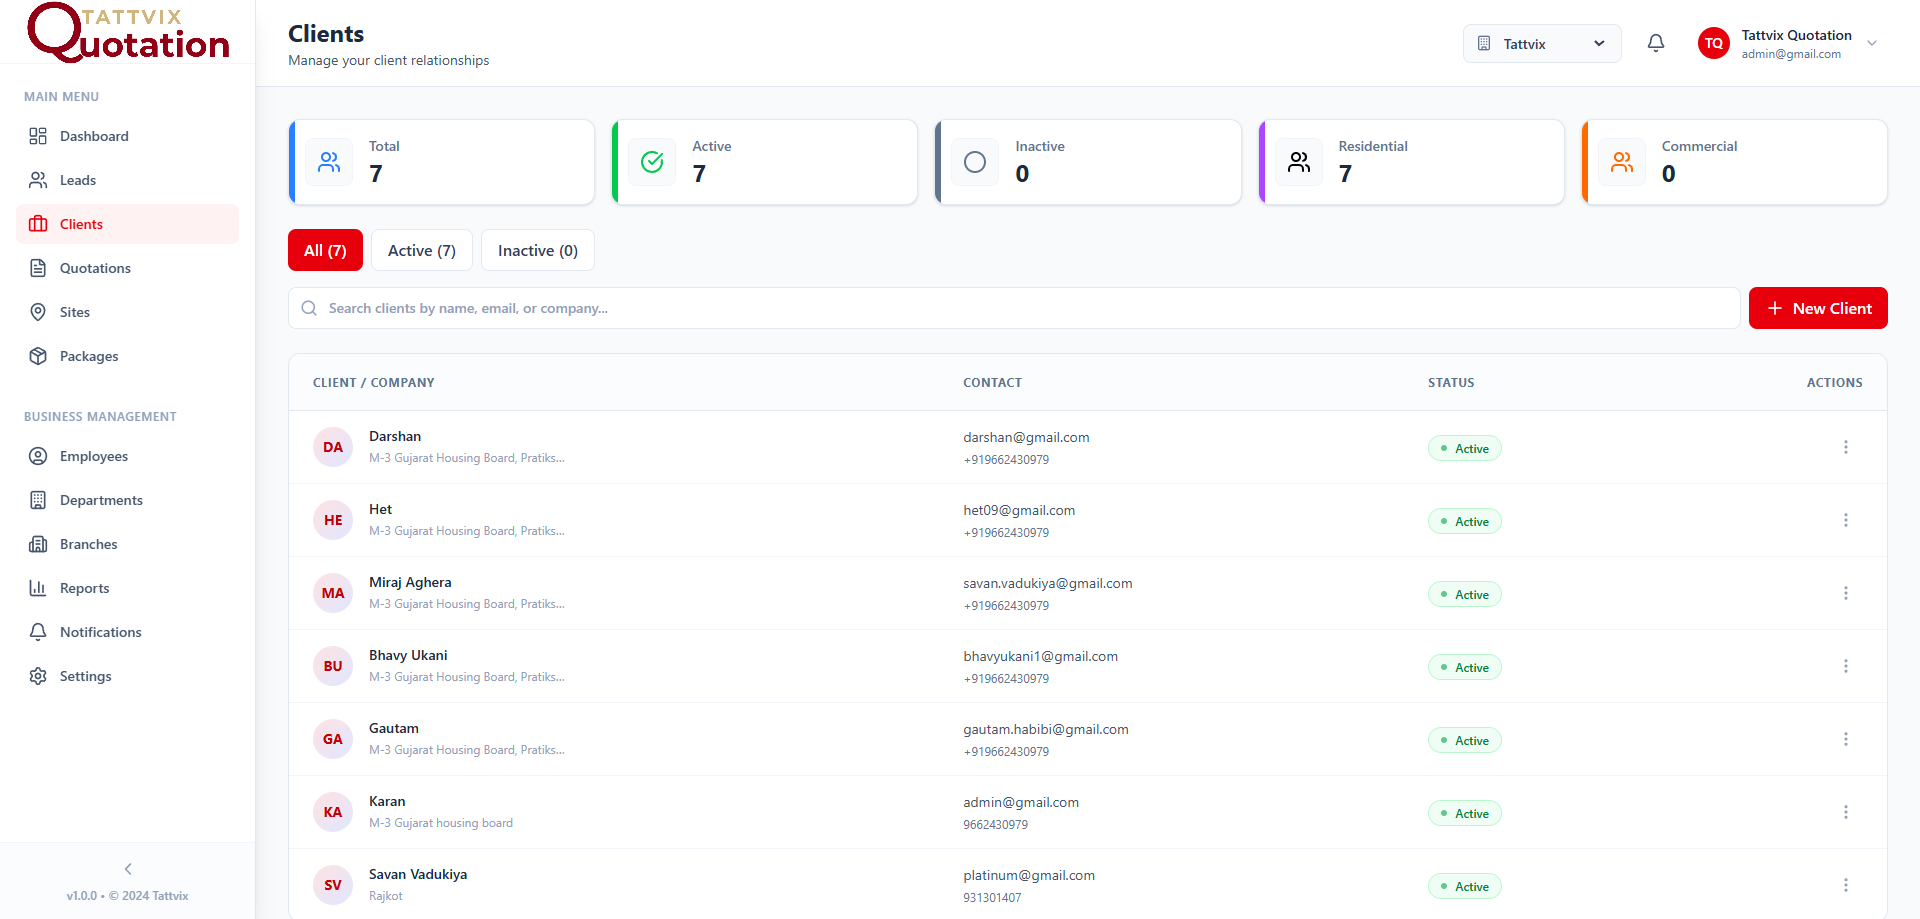
Task: Click Miraj Aghera's MA avatar circle
Action: point(332,593)
